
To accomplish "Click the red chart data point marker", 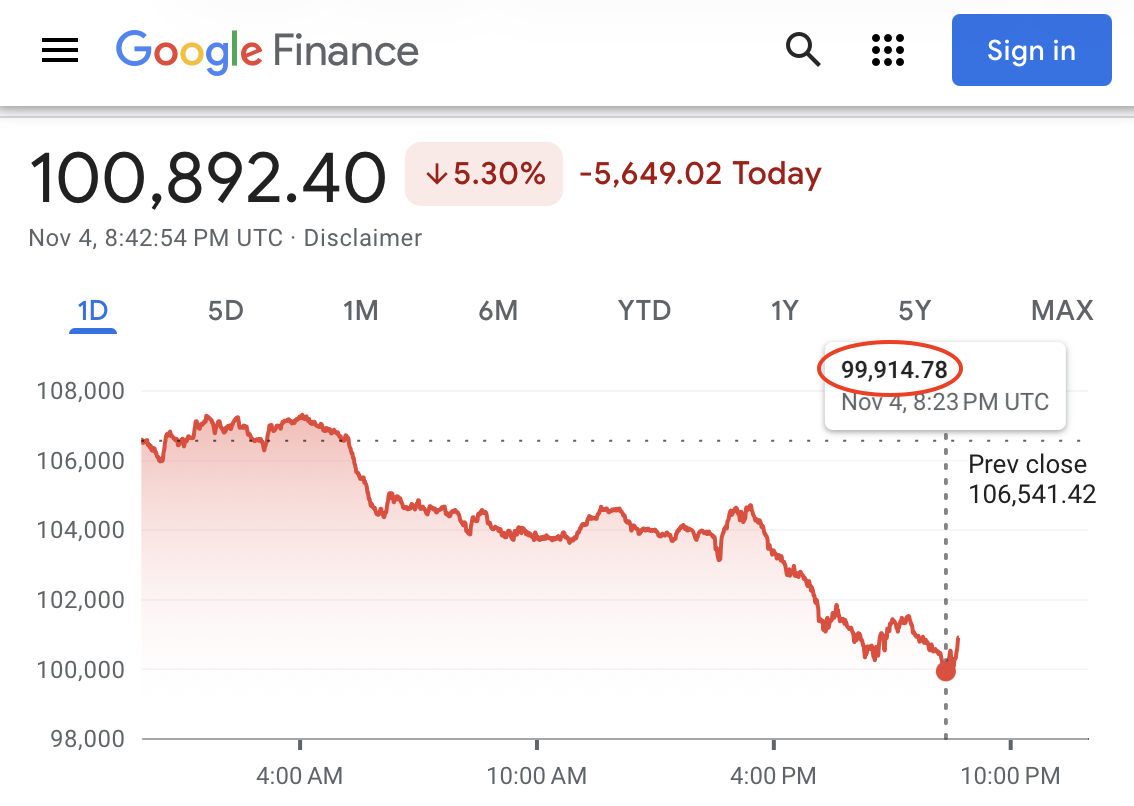I will (945, 671).
